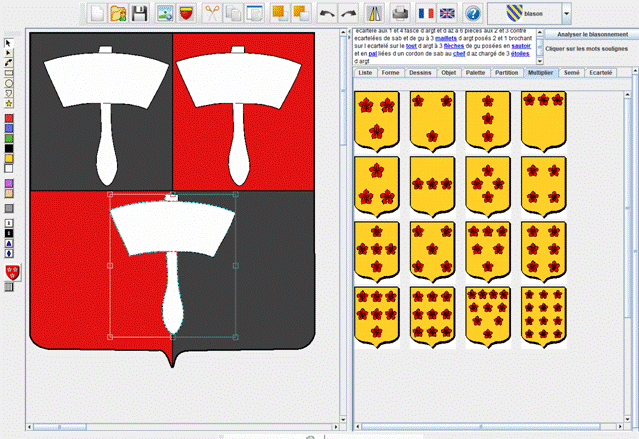Pick the yellow color swatch in left palette
The height and width of the screenshot is (439, 639).
[9, 157]
